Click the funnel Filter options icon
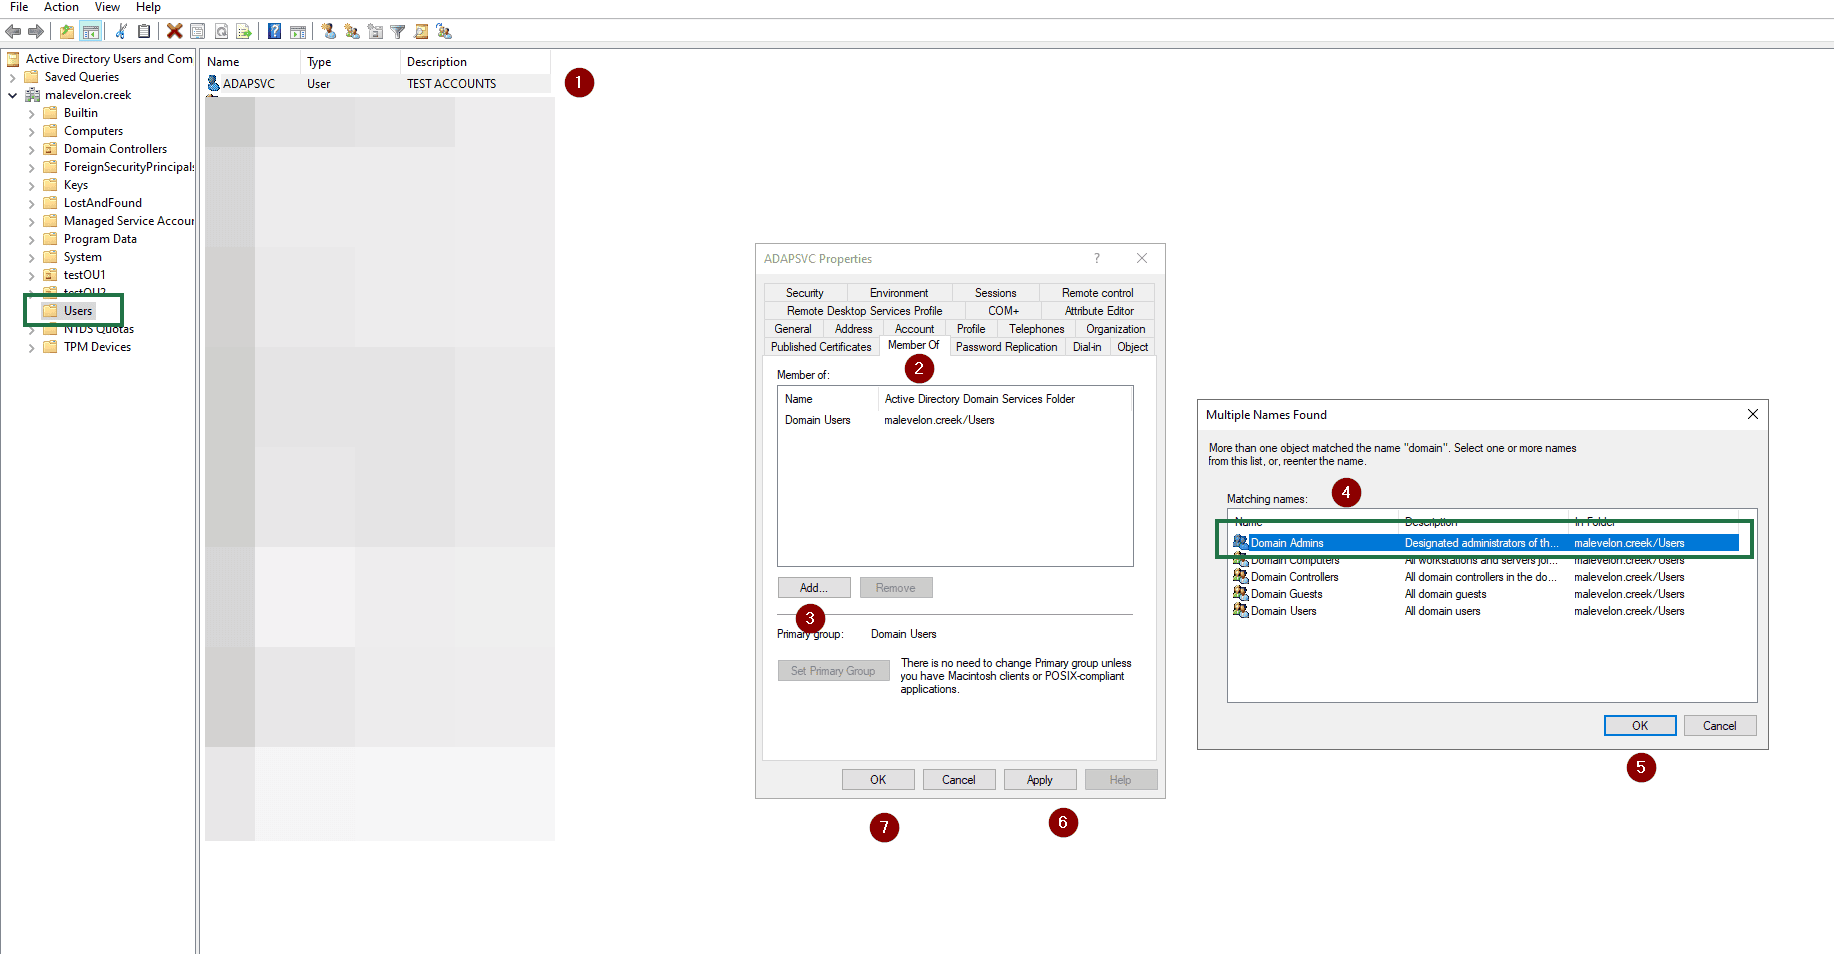This screenshot has width=1834, height=954. tap(398, 31)
